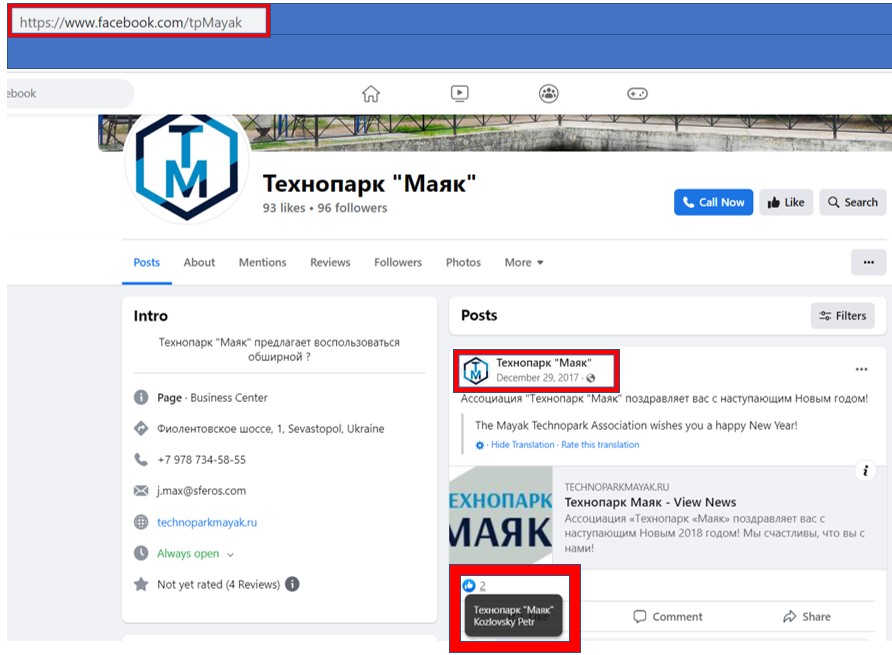Open the reaction count 2
Image resolution: width=892 pixels, height=655 pixels.
[x=482, y=586]
